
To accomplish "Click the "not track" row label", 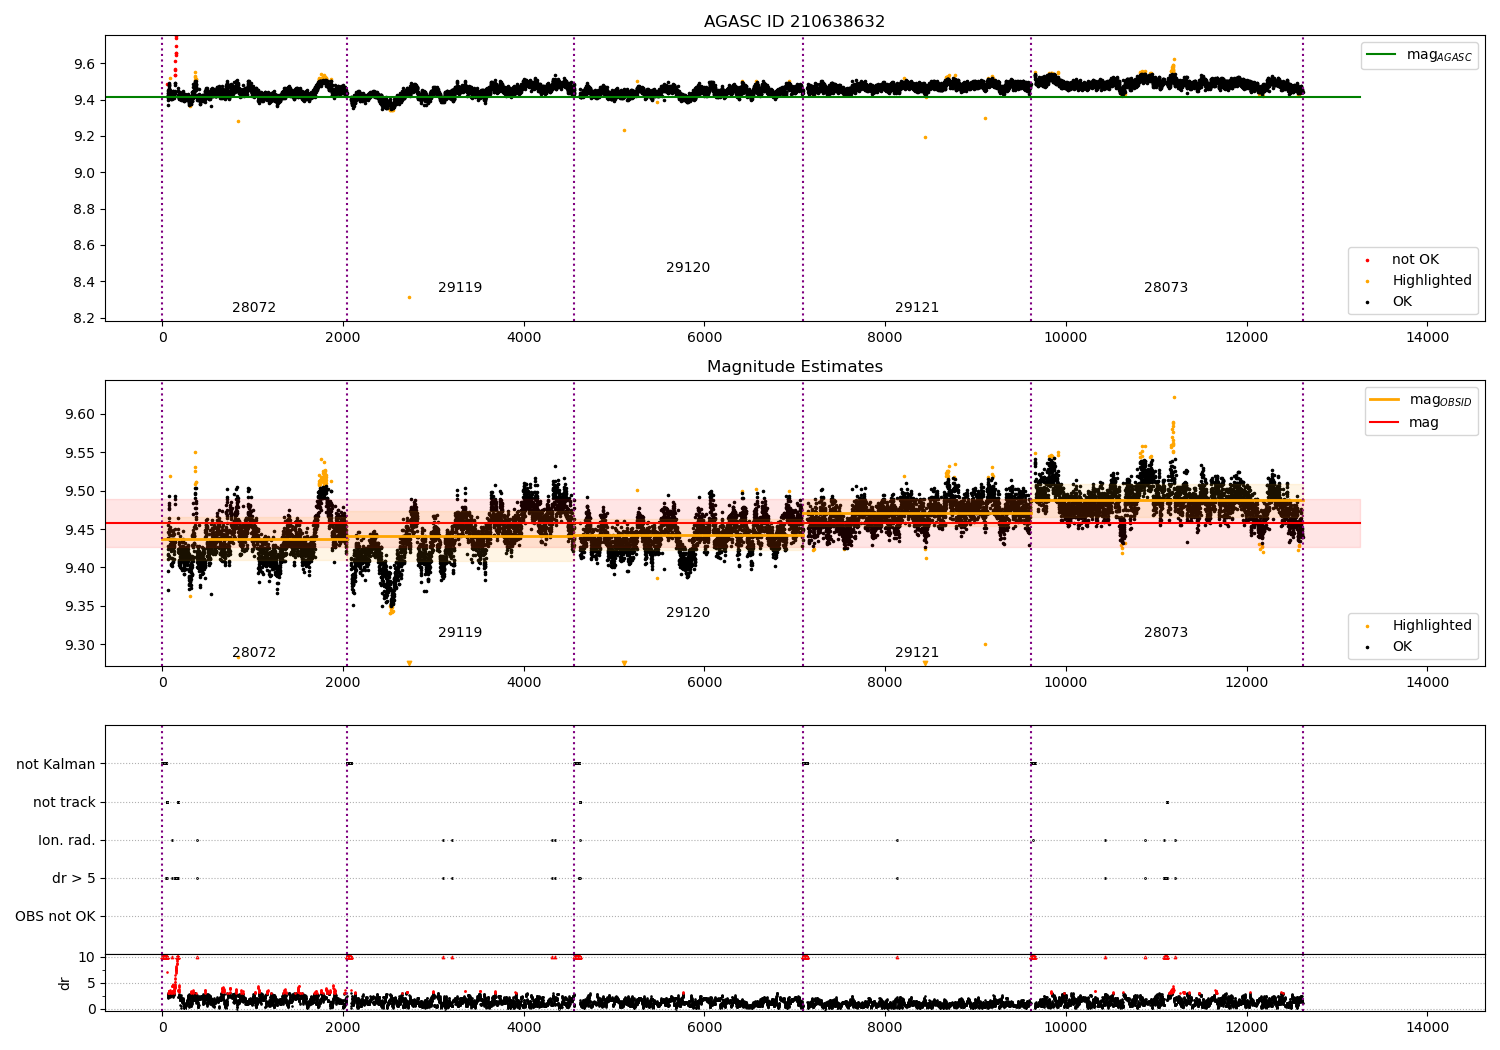I will pyautogui.click(x=64, y=802).
